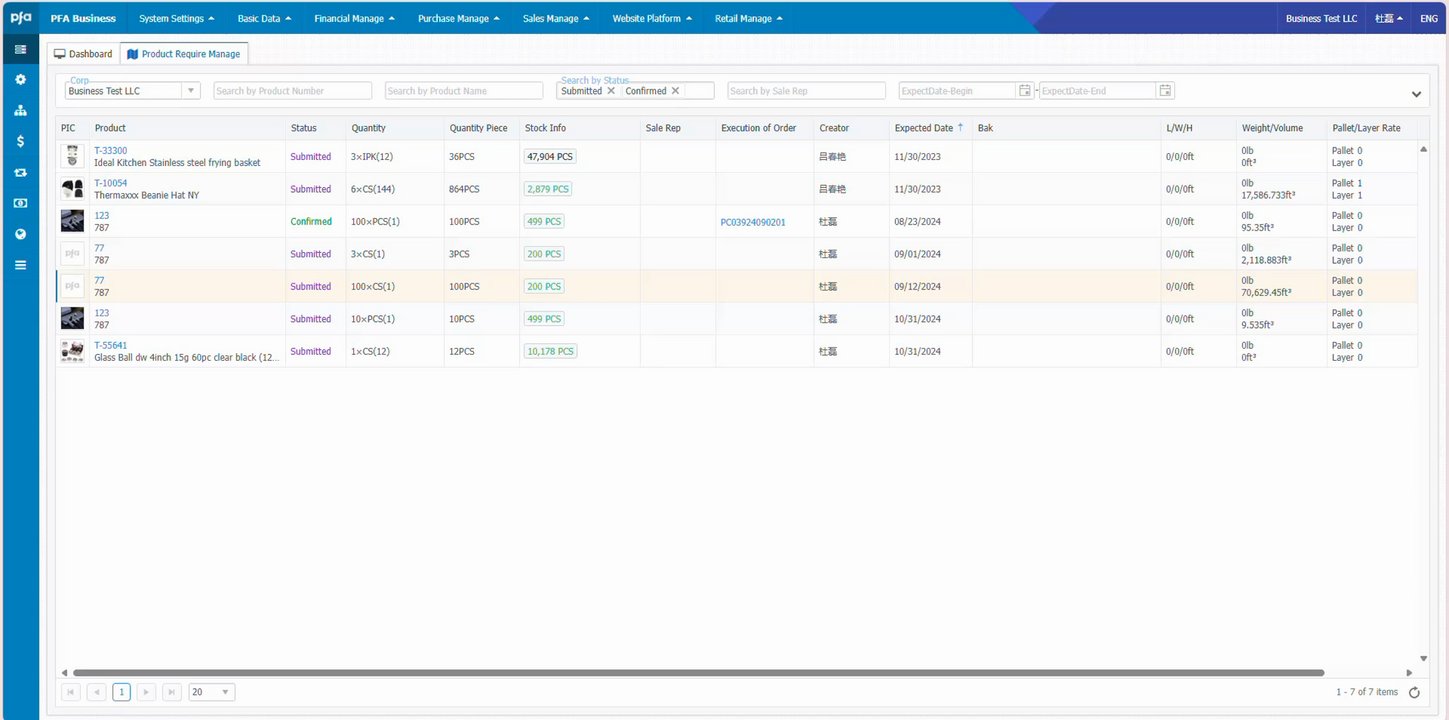Go to the previous page
1449x720 pixels.
coord(97,692)
